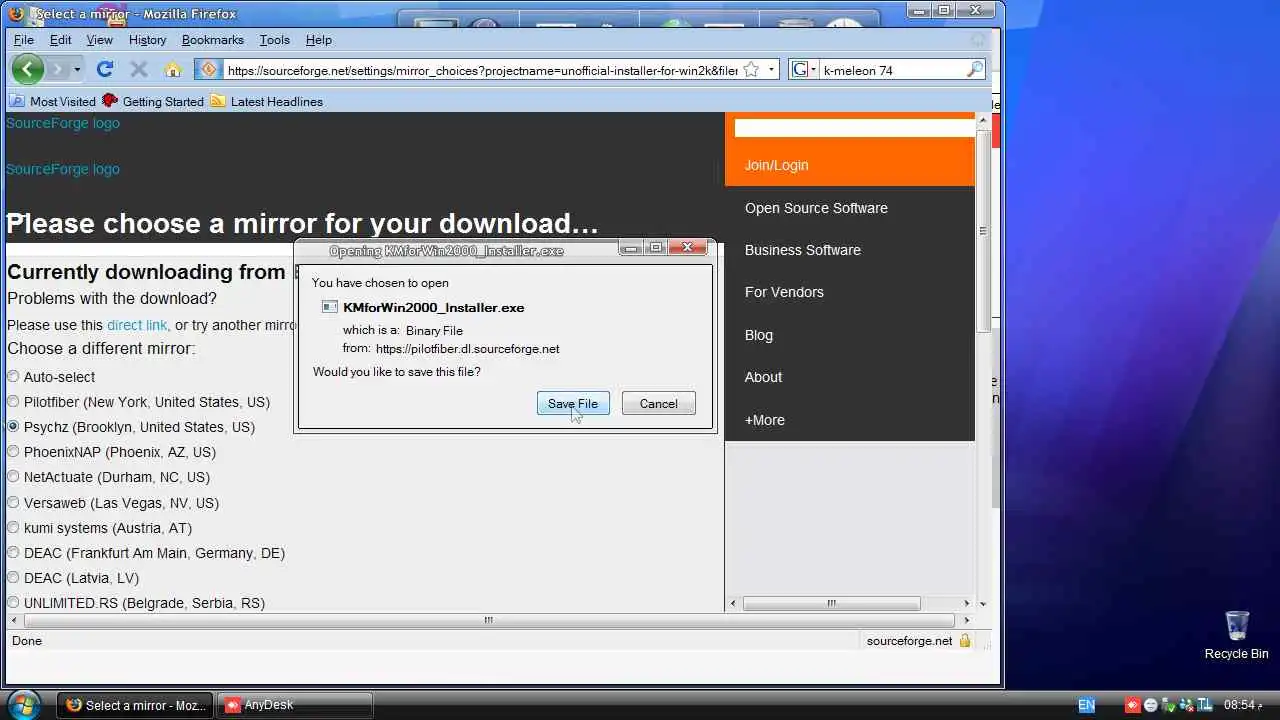Open the File menu
This screenshot has width=1280, height=720.
(x=24, y=40)
